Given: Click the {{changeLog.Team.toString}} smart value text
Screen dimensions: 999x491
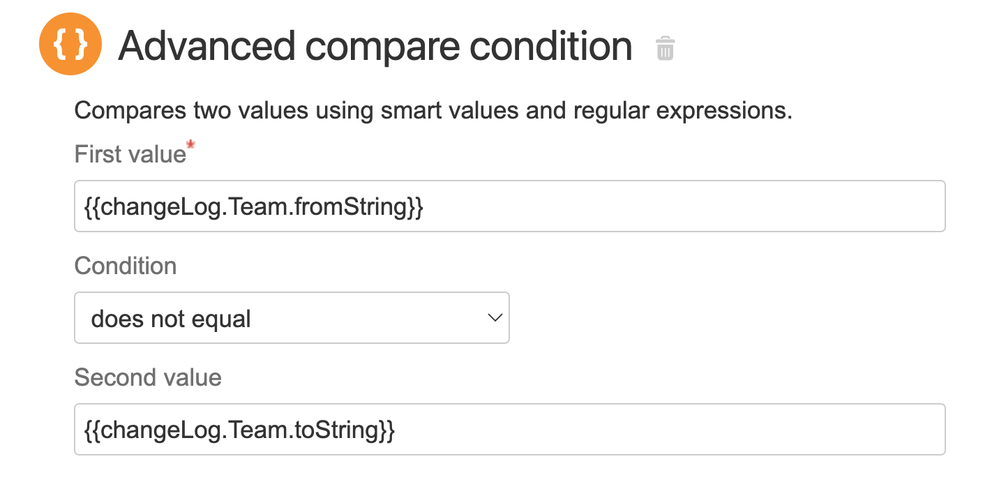Looking at the screenshot, I should tap(240, 430).
